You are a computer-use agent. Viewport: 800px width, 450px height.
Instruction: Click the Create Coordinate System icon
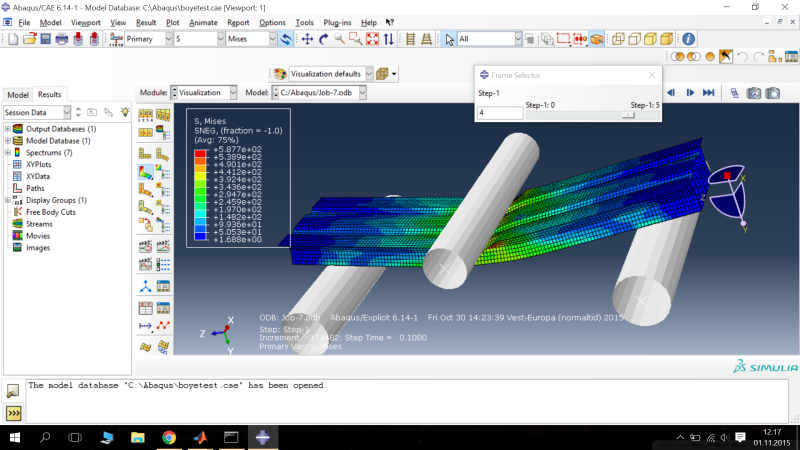tap(145, 286)
